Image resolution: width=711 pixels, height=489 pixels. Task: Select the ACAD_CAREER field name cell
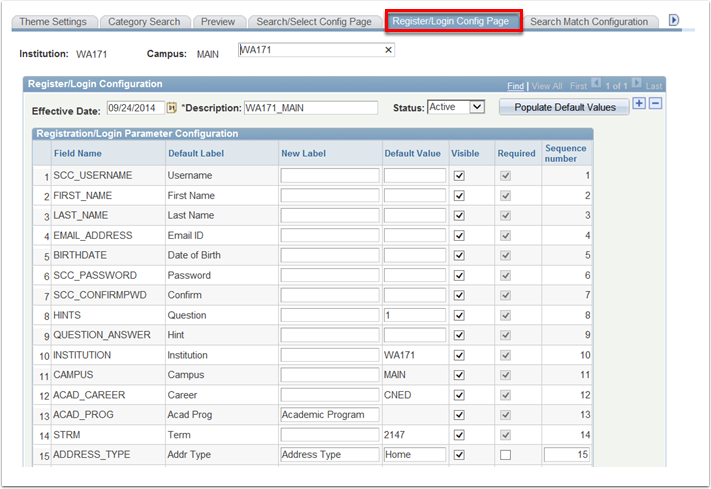(x=89, y=395)
